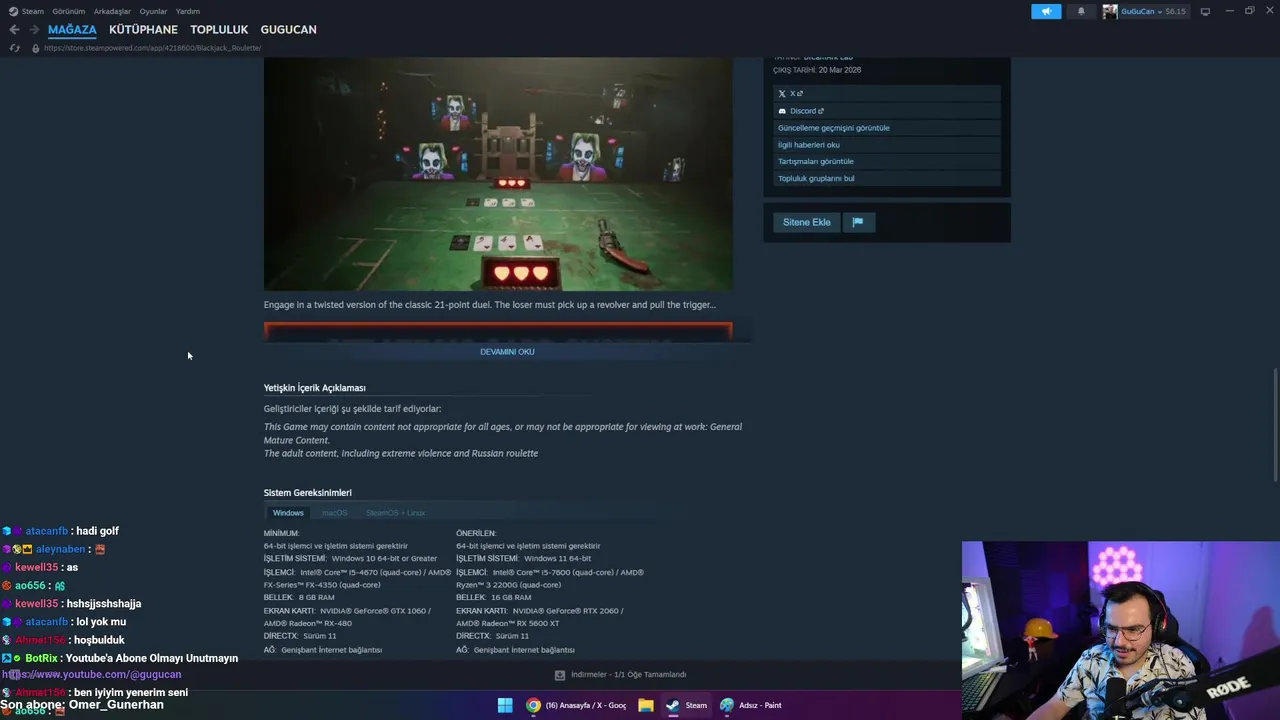The image size is (1280, 720).
Task: Click the MİNİMUM requirements heading
Action: (282, 533)
